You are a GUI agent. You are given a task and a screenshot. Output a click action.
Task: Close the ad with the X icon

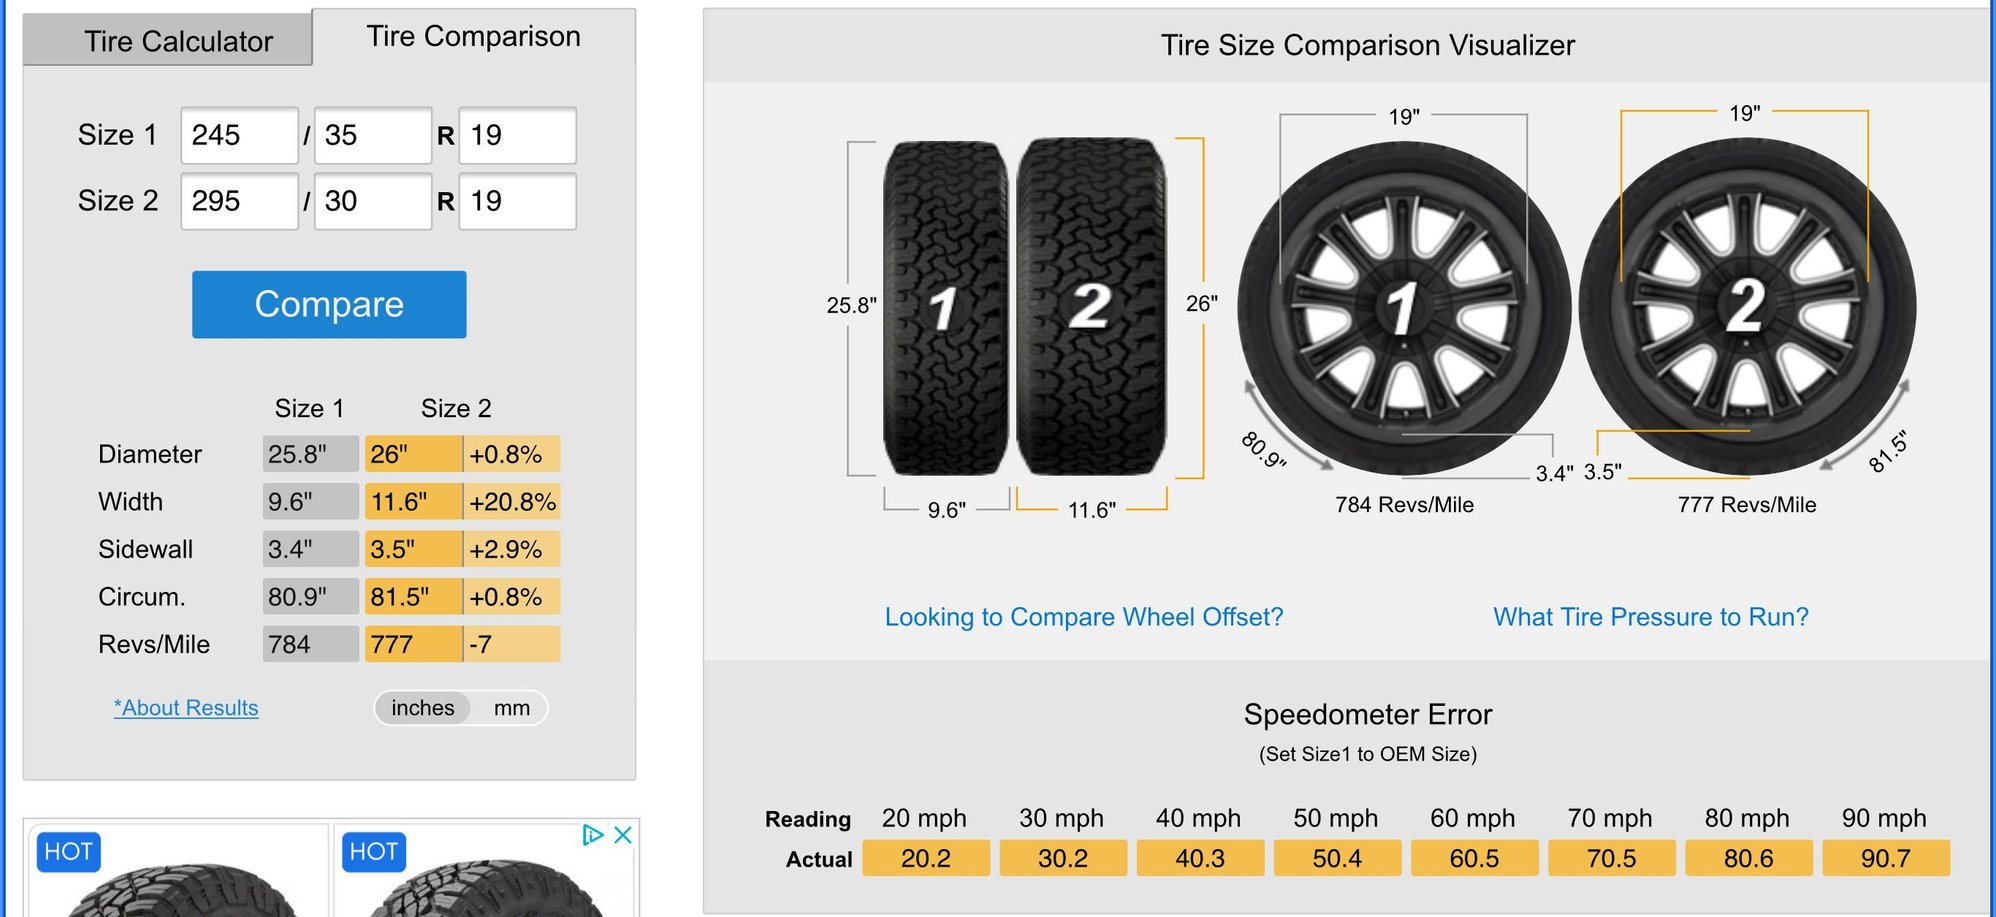pos(622,835)
